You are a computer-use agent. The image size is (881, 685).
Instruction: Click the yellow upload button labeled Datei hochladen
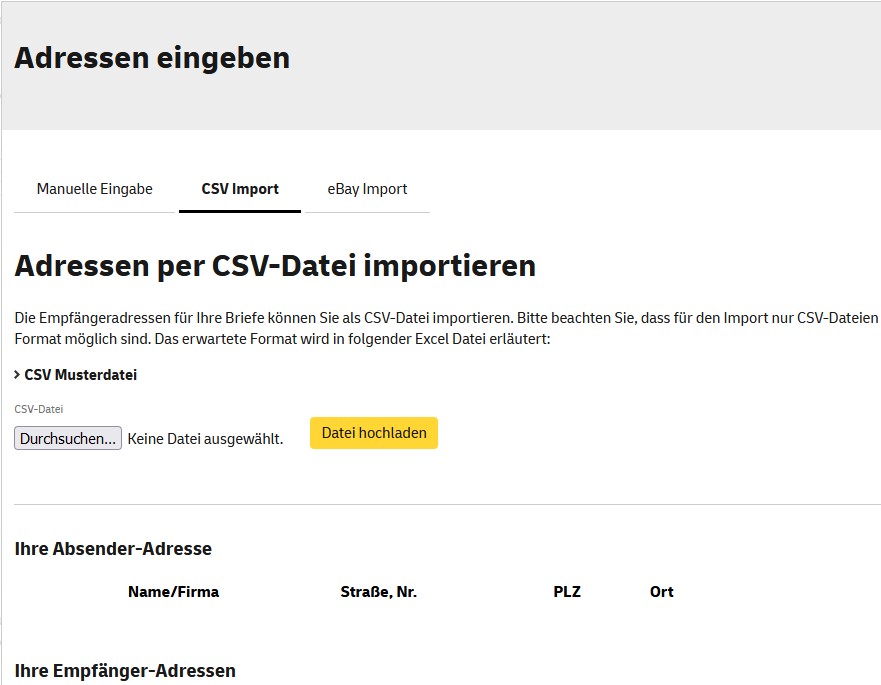[x=373, y=433]
